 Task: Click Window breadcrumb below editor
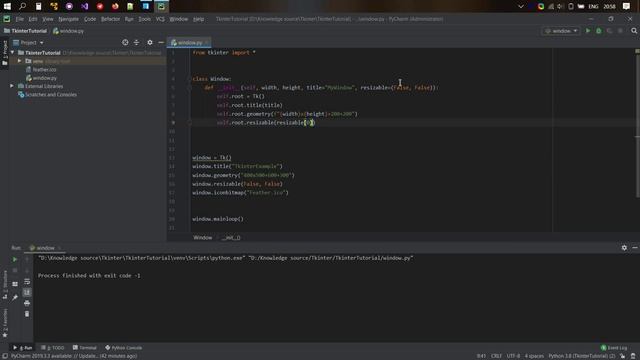click(x=202, y=238)
